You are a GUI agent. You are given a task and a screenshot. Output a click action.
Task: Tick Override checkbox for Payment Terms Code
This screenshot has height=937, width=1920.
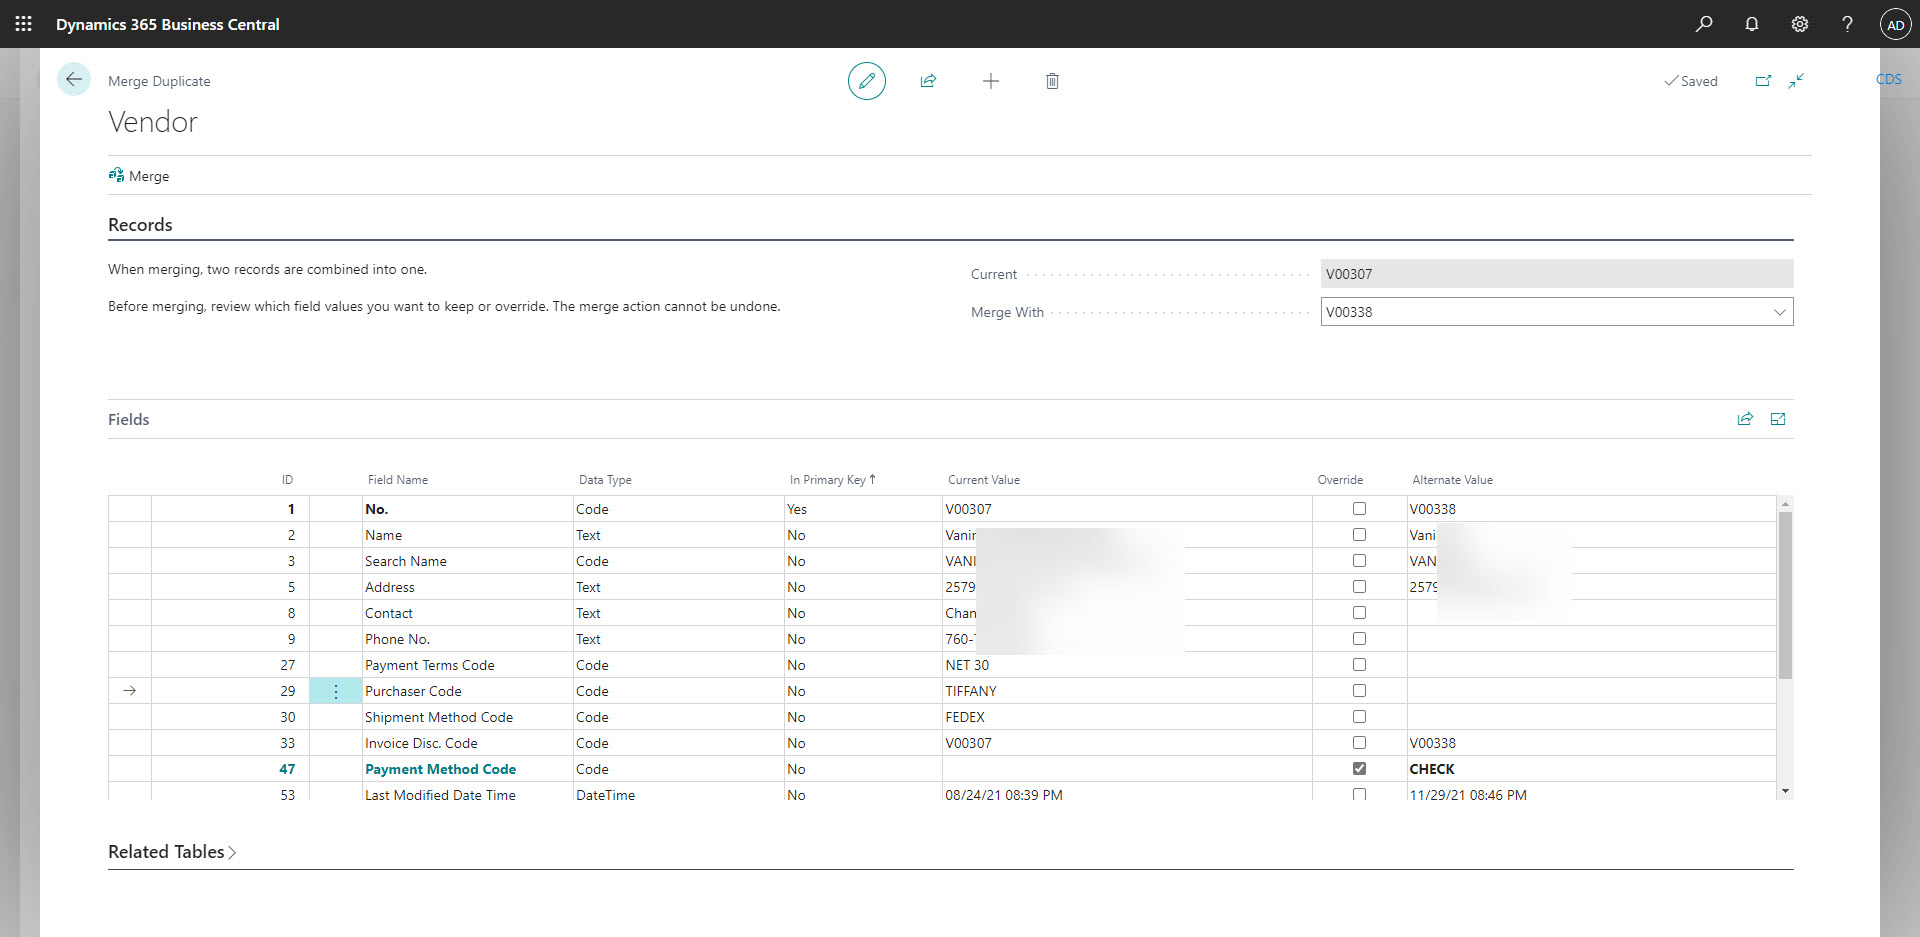(1359, 665)
